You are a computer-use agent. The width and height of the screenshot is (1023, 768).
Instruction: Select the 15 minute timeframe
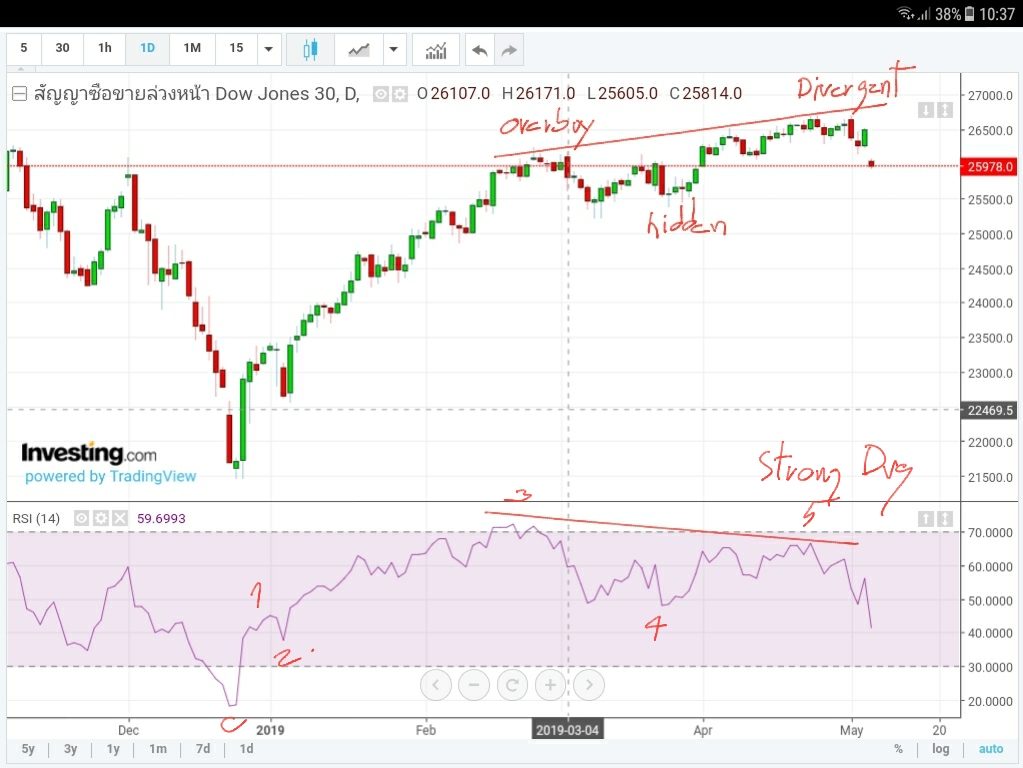coord(236,49)
